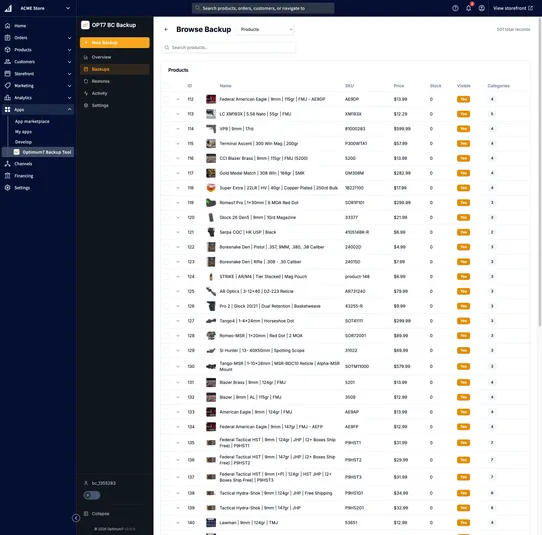Viewport: 542px width, 535px height.
Task: Click thumbnail of Super Extra 22LR product
Action: point(211,188)
